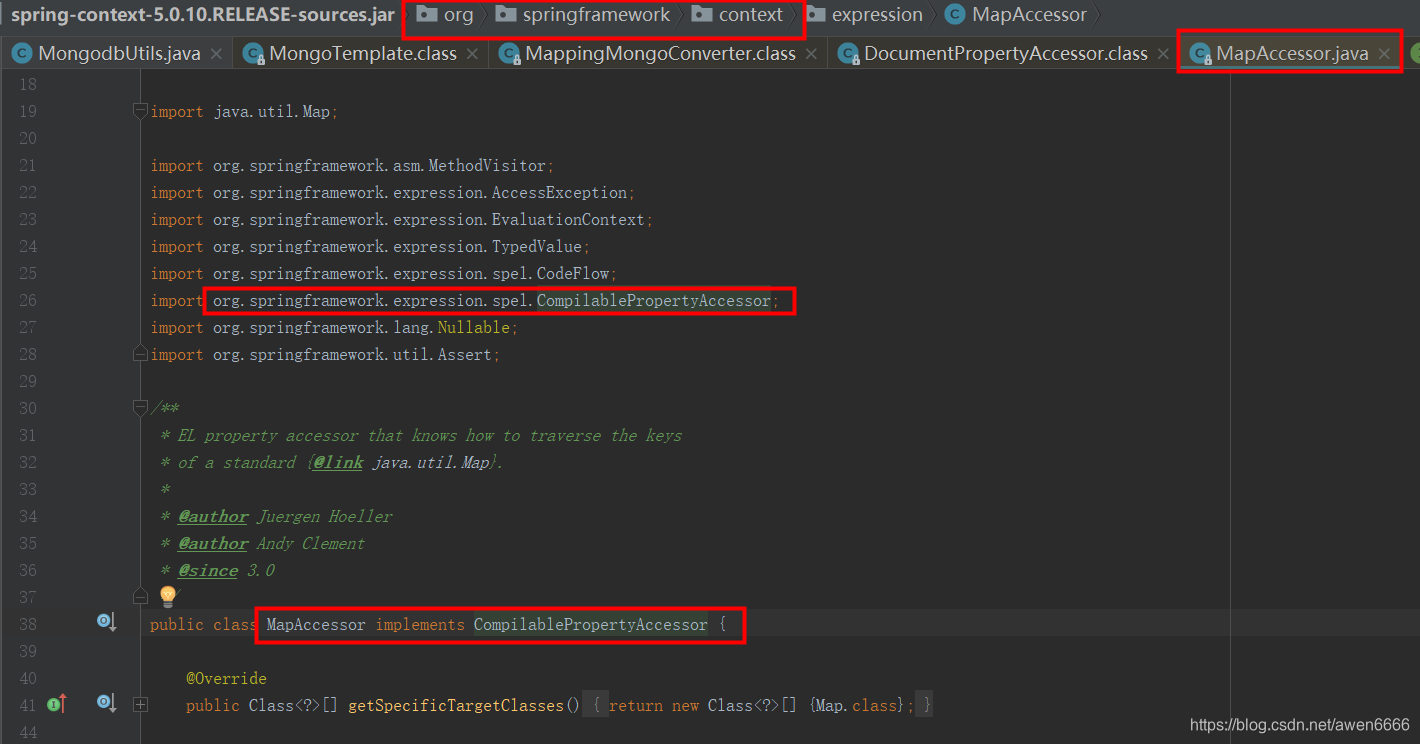Image resolution: width=1420 pixels, height=744 pixels.
Task: Click the expression breadcrumb folder icon
Action: [x=815, y=14]
